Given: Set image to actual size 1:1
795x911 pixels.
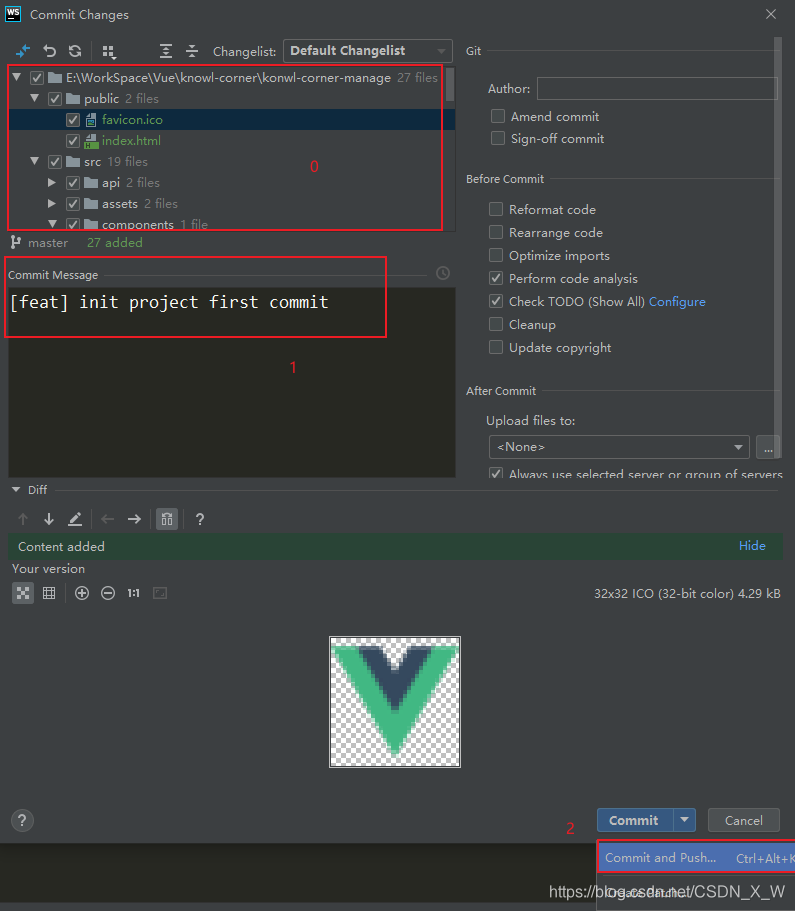Looking at the screenshot, I should [134, 593].
